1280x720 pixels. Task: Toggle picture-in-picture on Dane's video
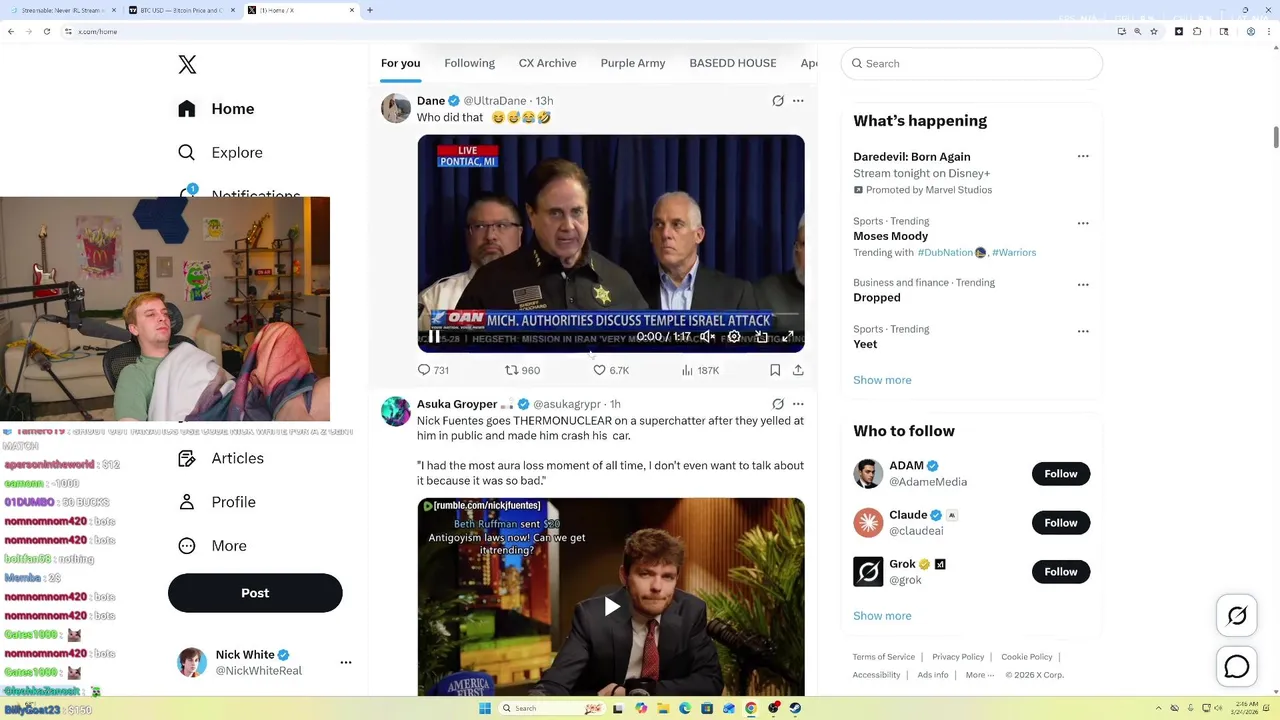tap(761, 337)
